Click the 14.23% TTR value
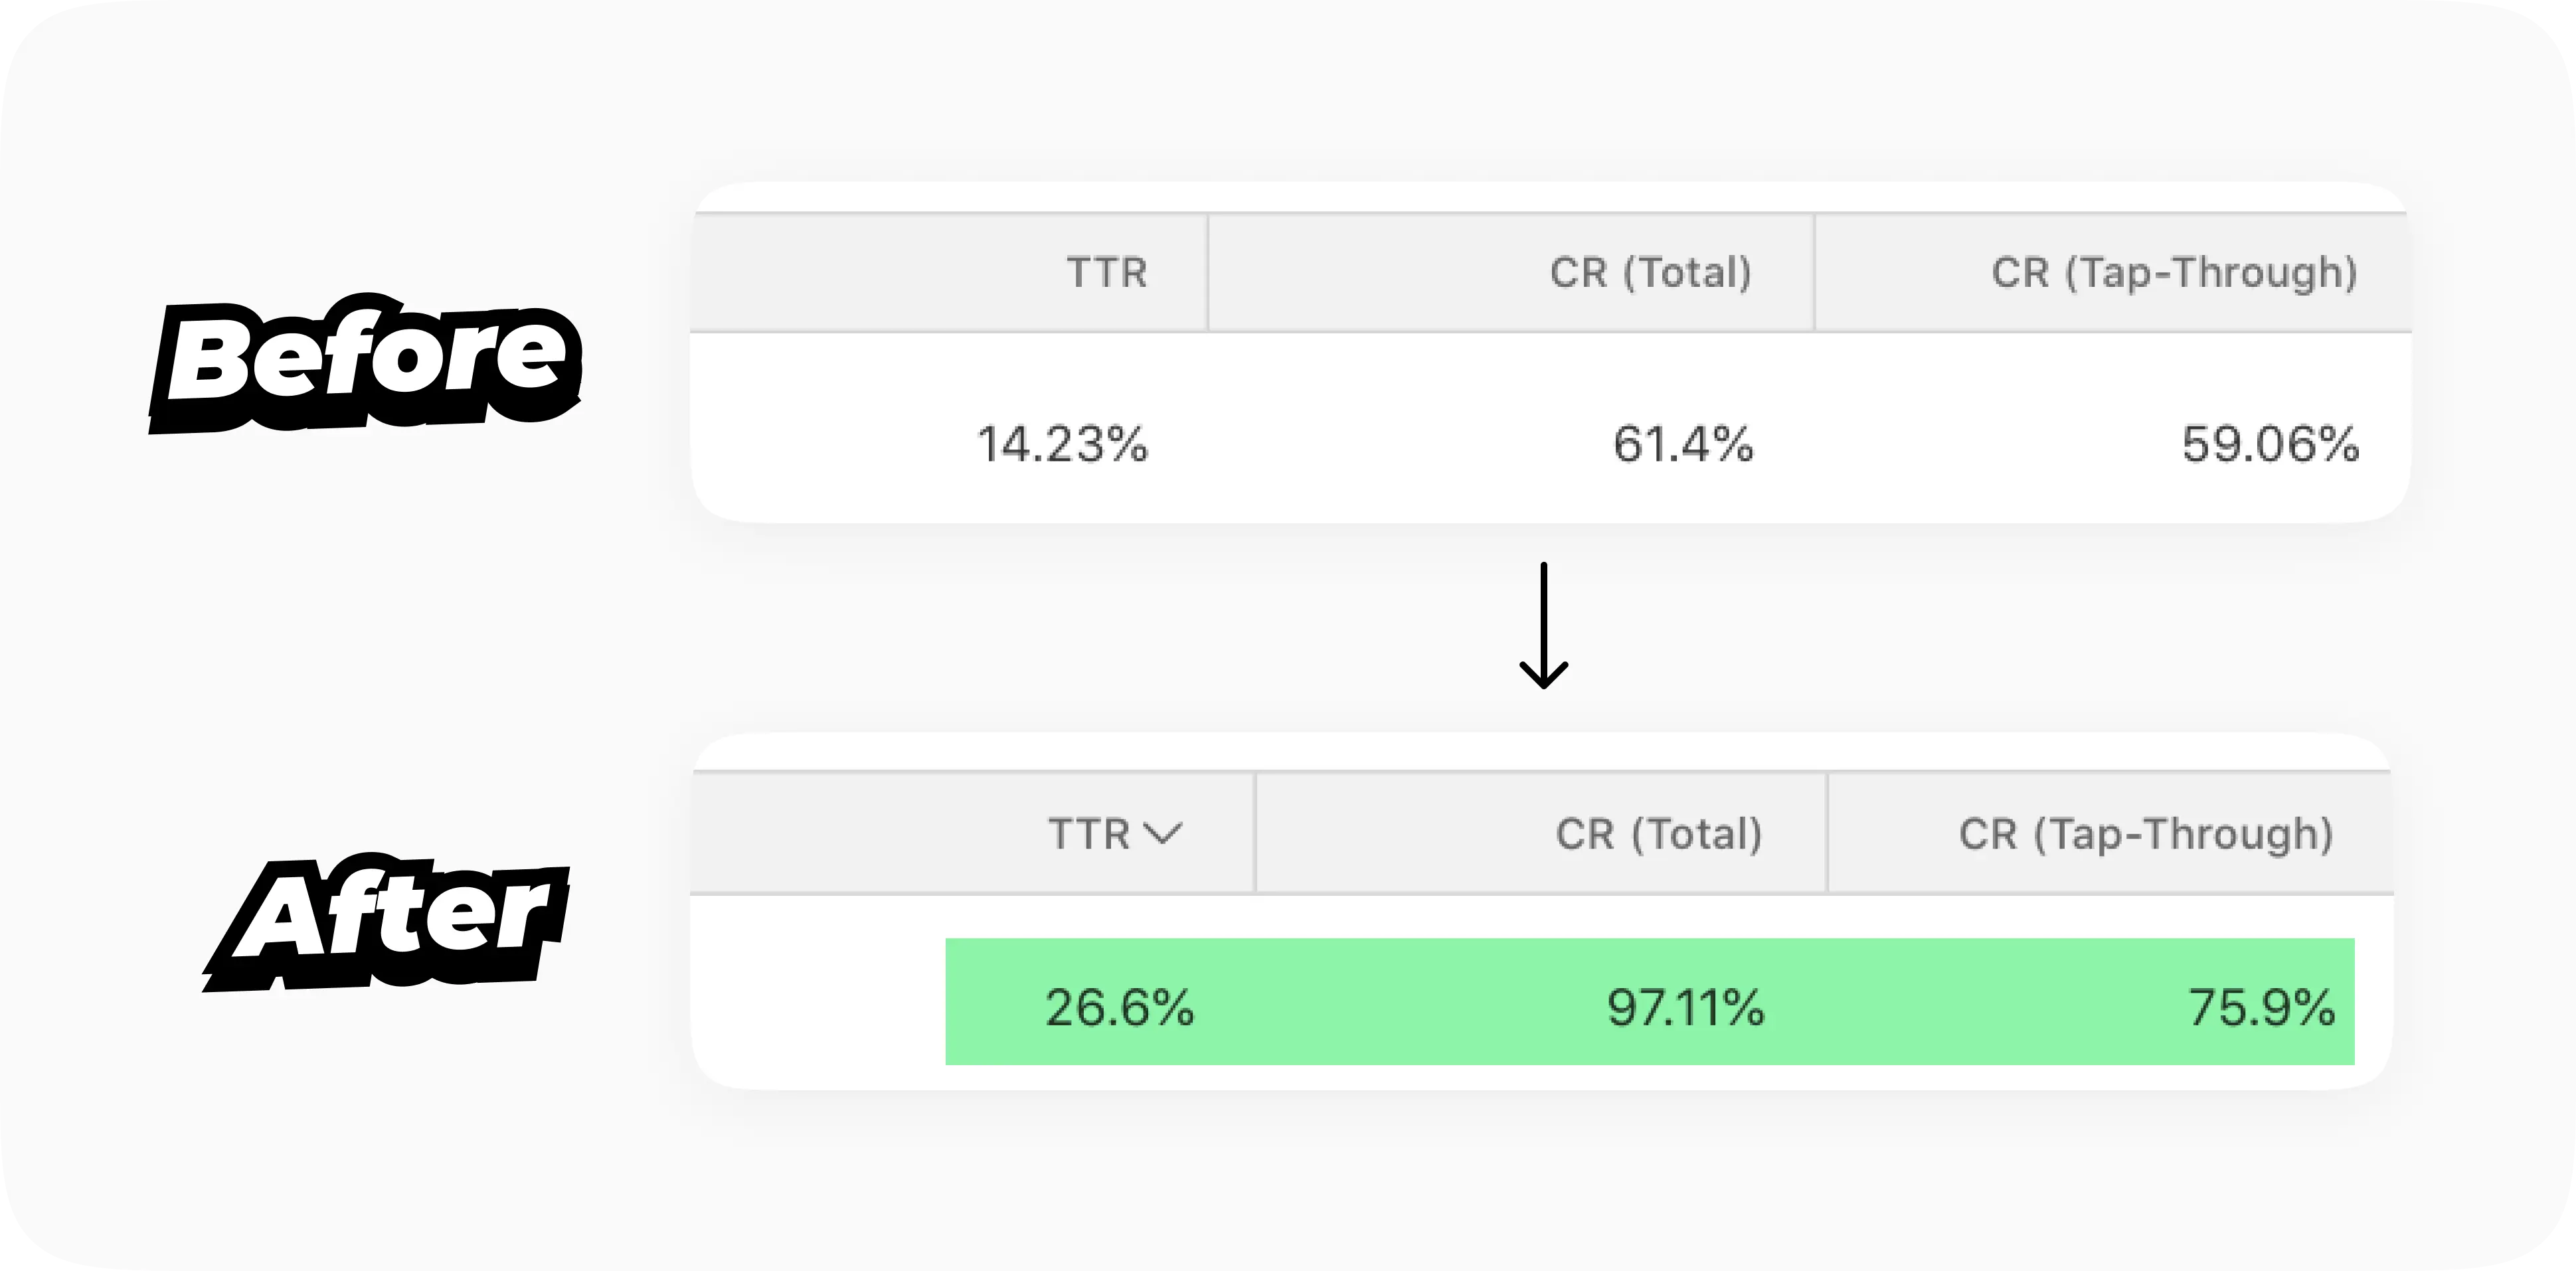This screenshot has height=1271, width=2576. pos(1062,444)
